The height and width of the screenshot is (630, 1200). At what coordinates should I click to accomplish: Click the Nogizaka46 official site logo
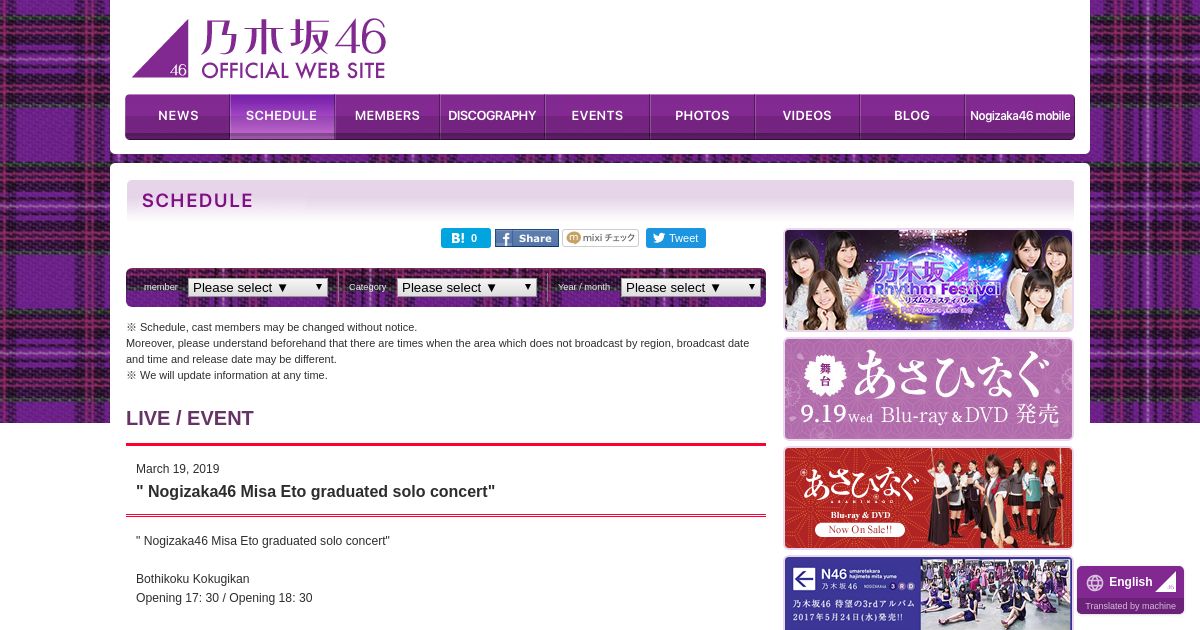[x=258, y=48]
